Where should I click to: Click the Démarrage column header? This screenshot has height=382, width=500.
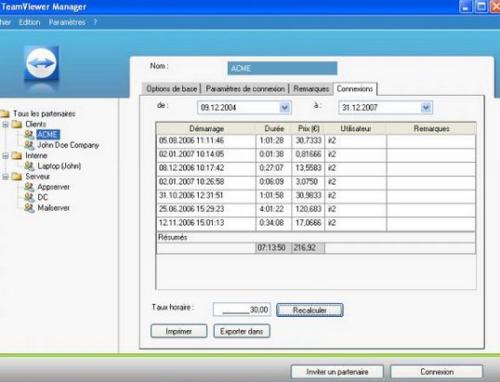pos(206,128)
